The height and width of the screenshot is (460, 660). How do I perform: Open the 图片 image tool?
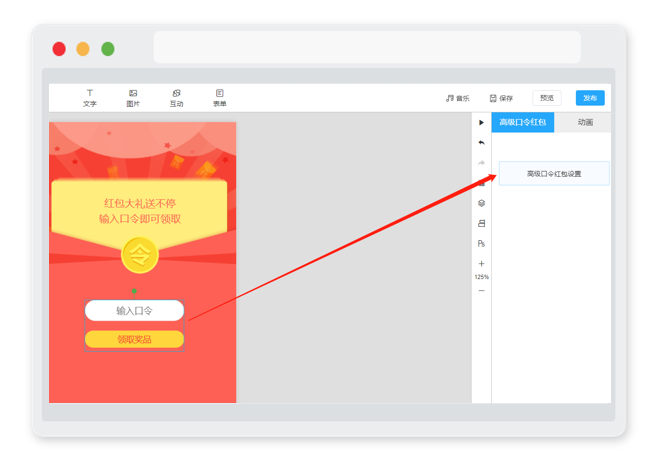tap(133, 98)
